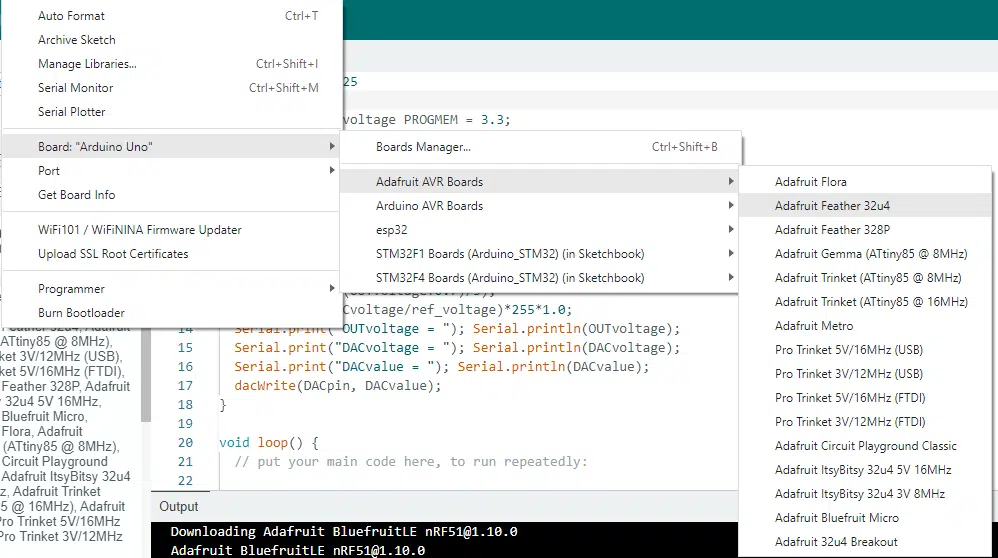Image resolution: width=998 pixels, height=558 pixels.
Task: Click the "put your main code here" comment
Action: (411, 462)
